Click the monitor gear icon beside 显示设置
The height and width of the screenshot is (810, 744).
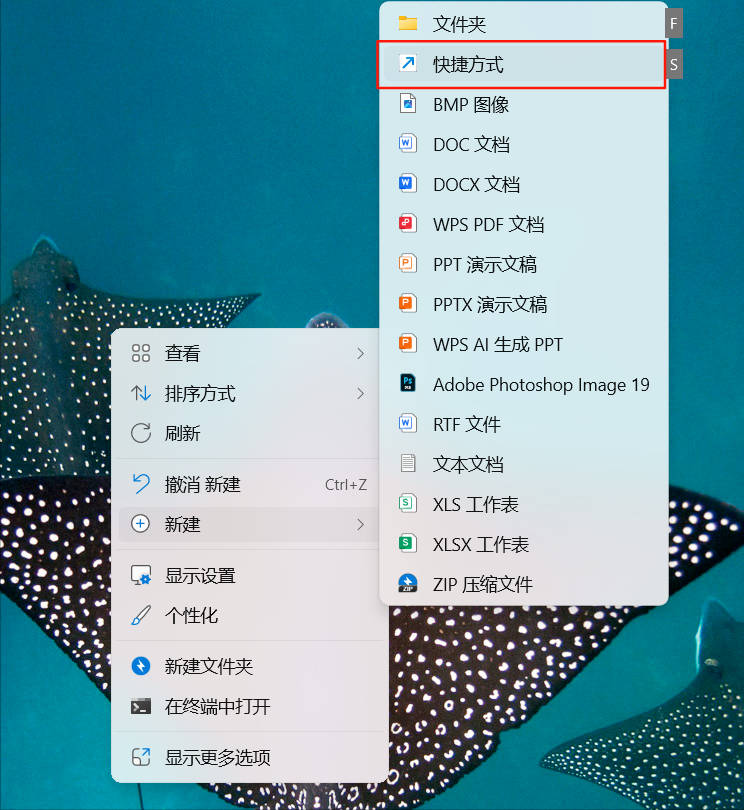click(141, 575)
